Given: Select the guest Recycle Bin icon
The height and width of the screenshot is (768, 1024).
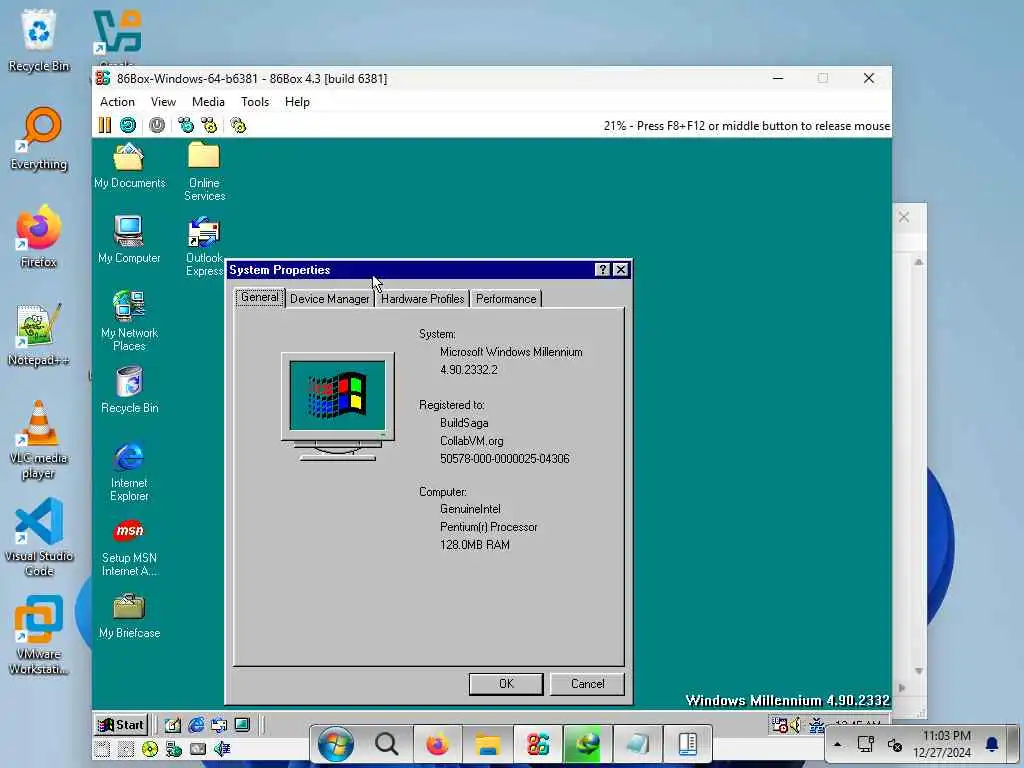Looking at the screenshot, I should 129,390.
